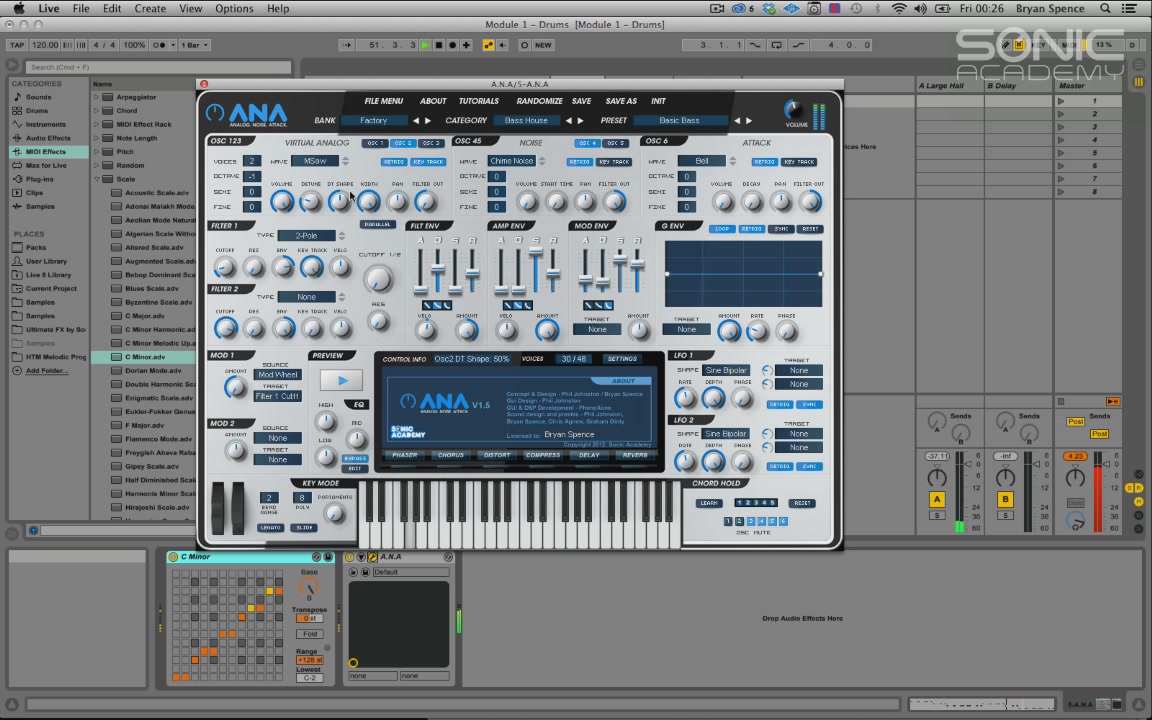Click the tempo 120.00 field
Image resolution: width=1152 pixels, height=720 pixels.
(45, 45)
